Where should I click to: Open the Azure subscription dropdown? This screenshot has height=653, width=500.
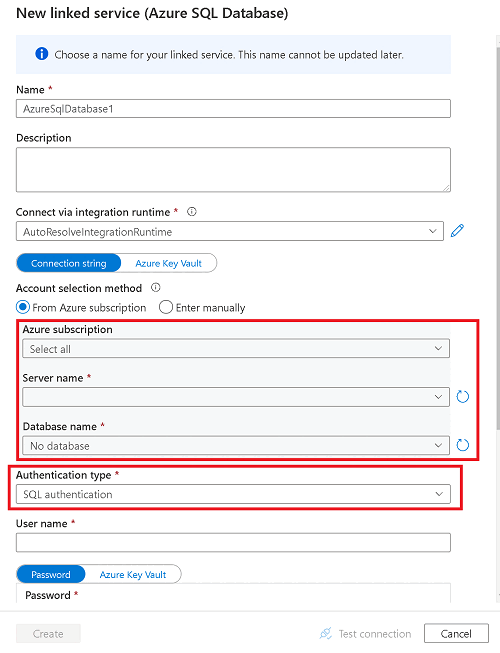point(236,348)
